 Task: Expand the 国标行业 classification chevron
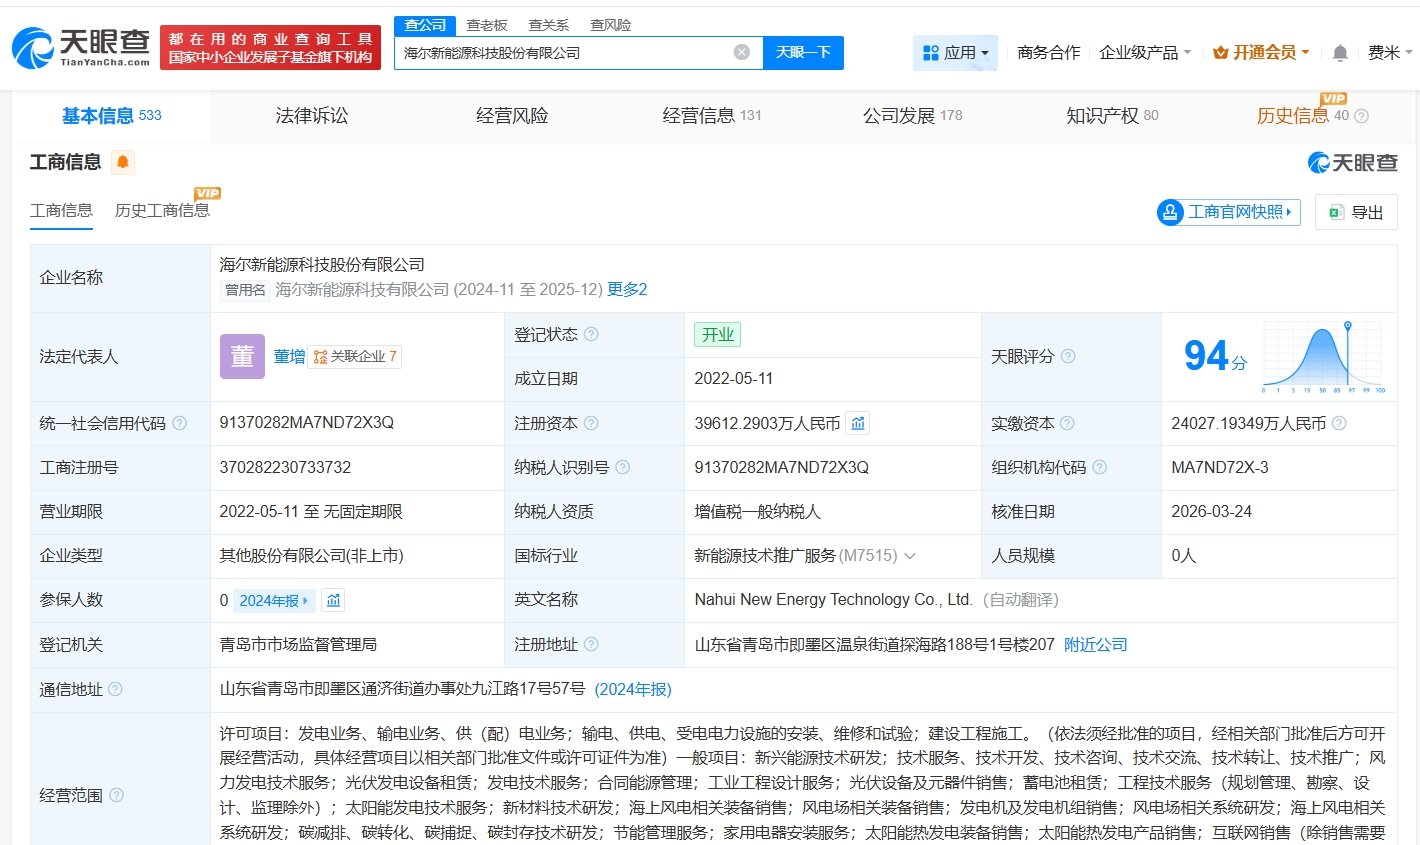point(910,556)
